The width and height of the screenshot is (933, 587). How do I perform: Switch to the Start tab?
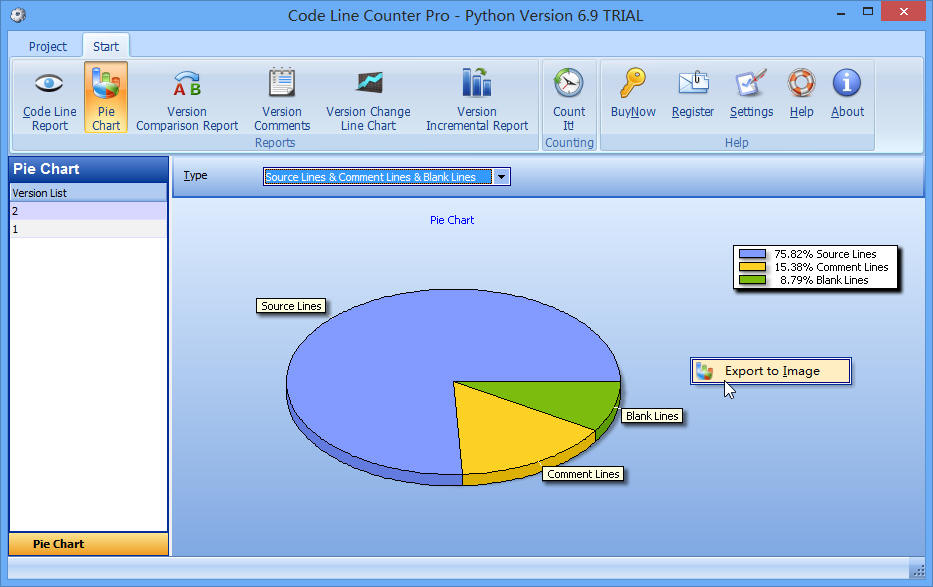(106, 46)
